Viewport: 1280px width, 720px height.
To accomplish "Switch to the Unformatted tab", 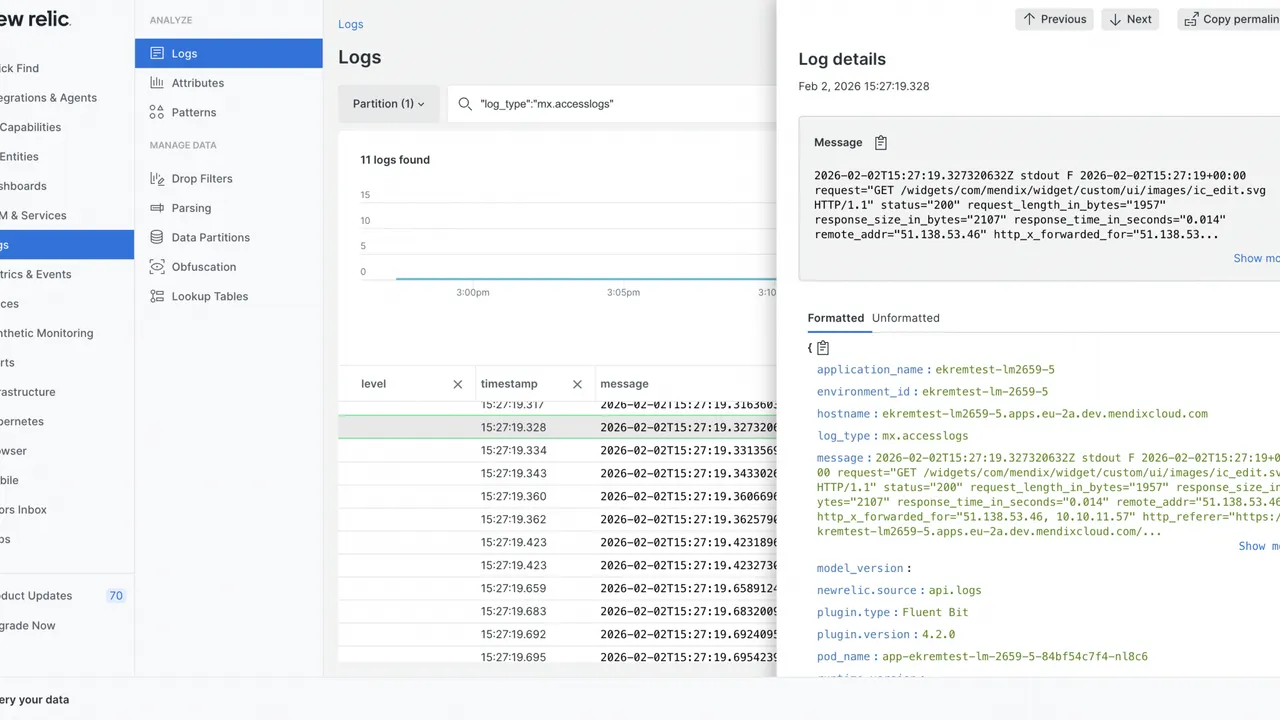I will tap(906, 318).
